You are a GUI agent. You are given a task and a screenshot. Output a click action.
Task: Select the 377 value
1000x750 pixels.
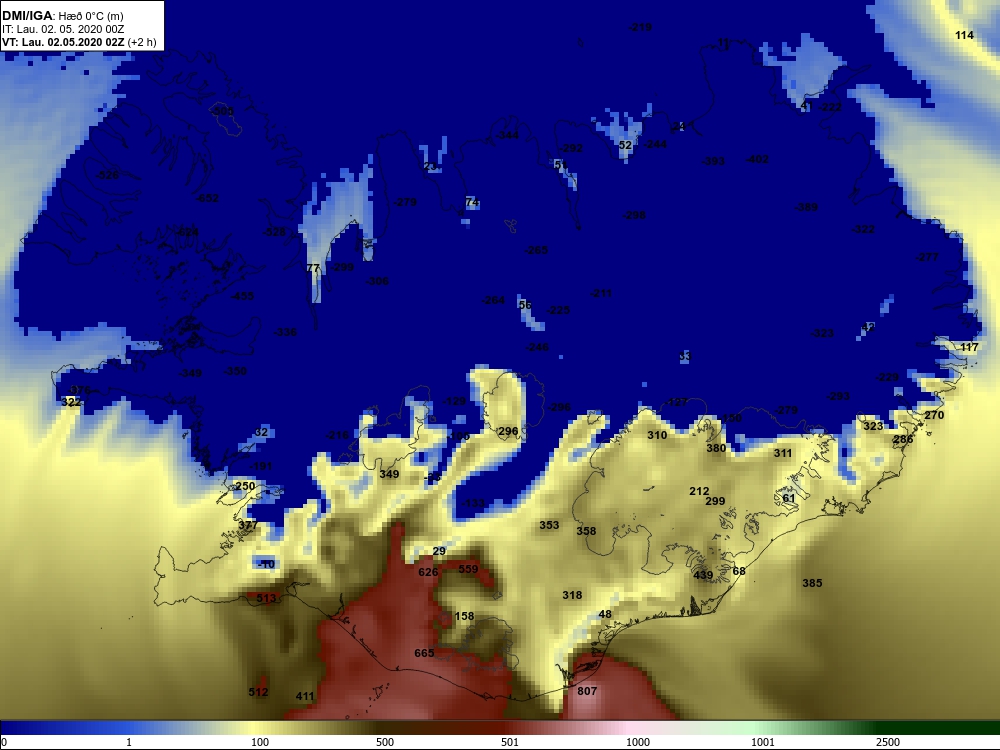pyautogui.click(x=248, y=525)
